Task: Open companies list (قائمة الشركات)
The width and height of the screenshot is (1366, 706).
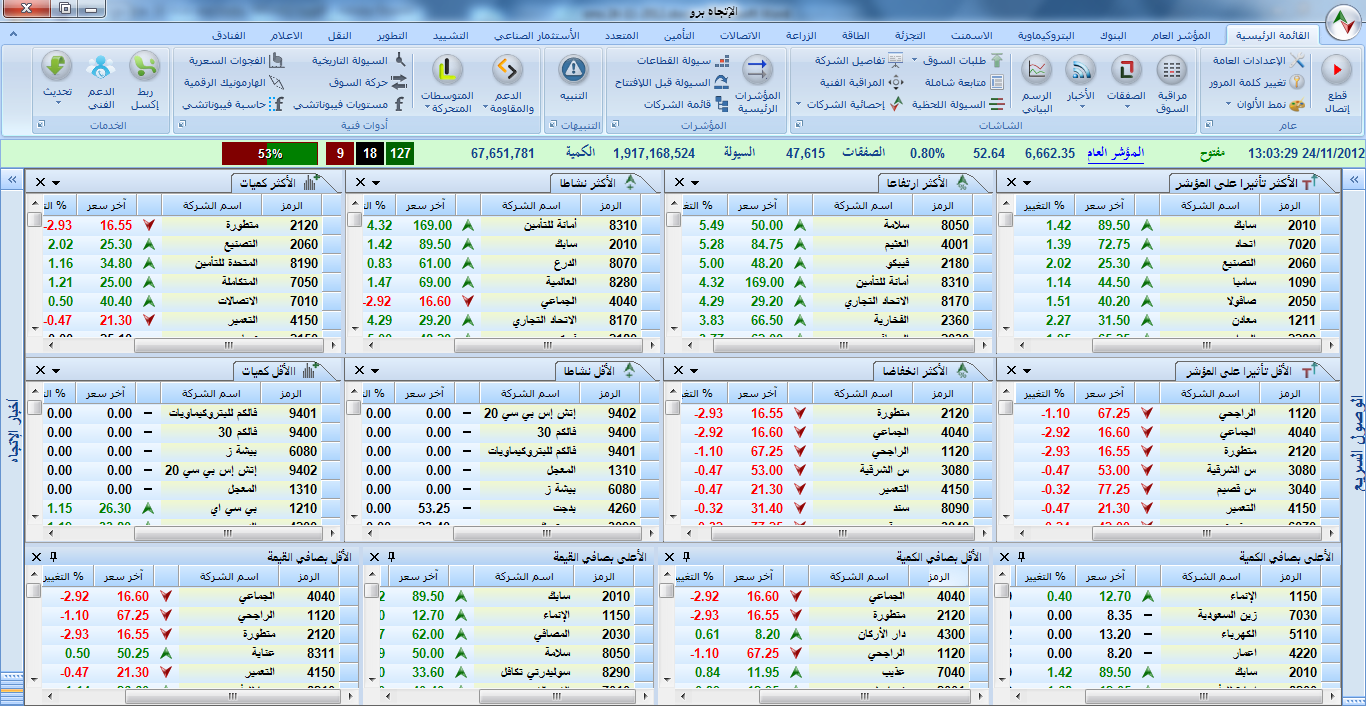Action: pyautogui.click(x=685, y=104)
